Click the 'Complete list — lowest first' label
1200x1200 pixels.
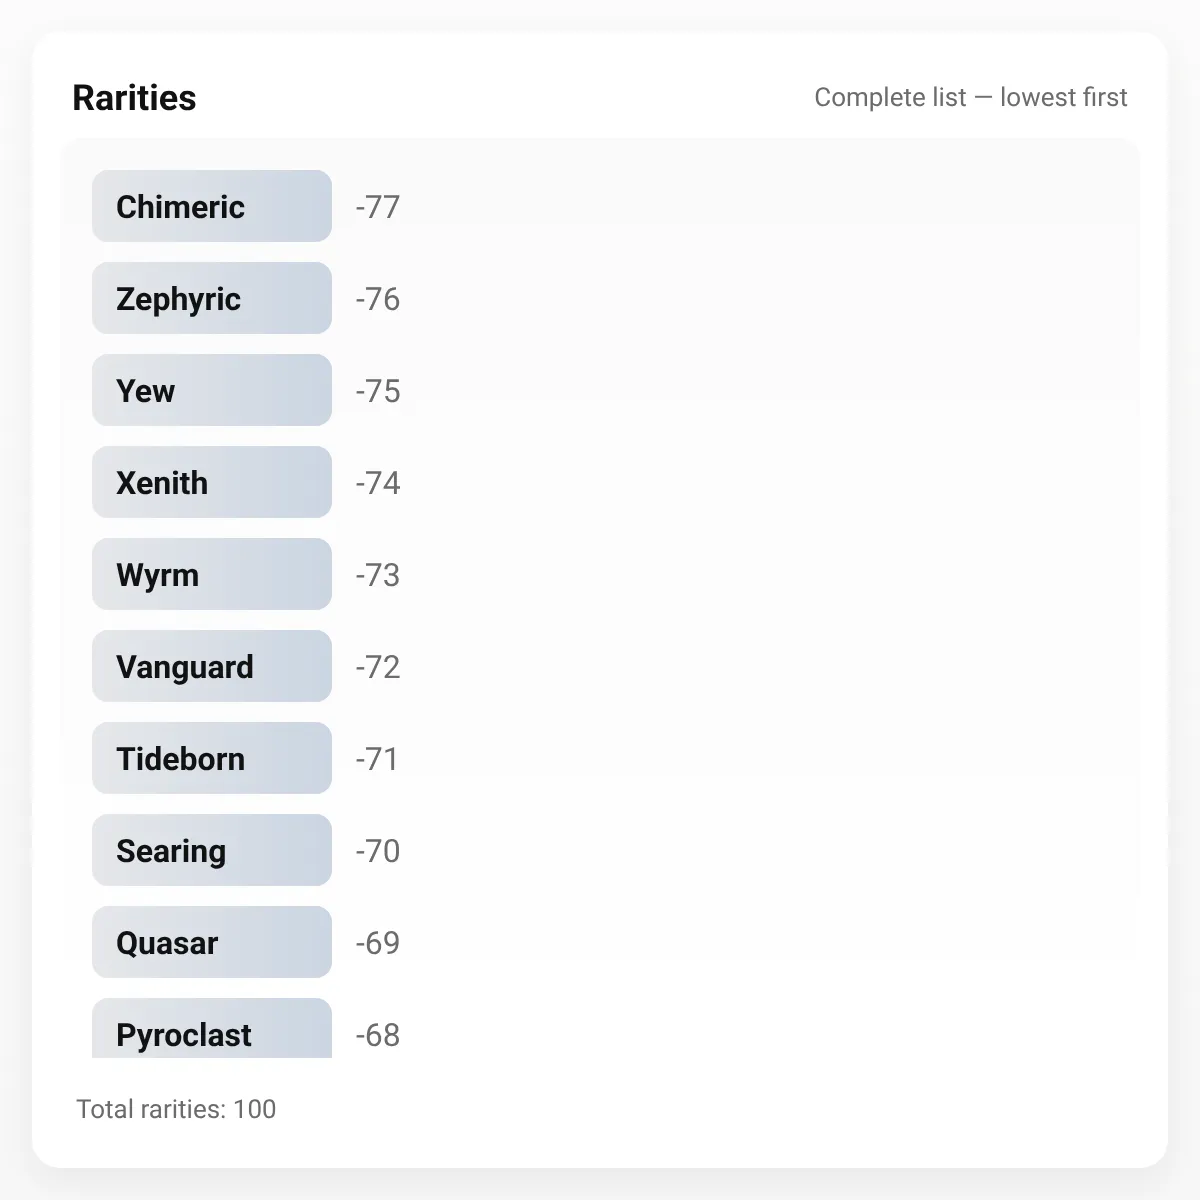(x=971, y=97)
